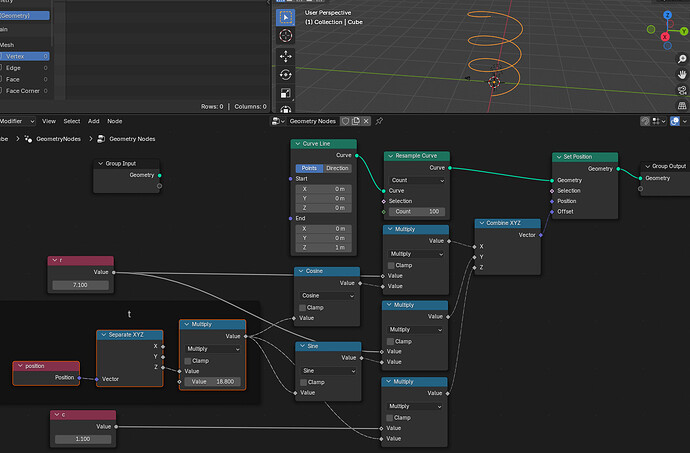
Task: Click the blue Z axis gizmo handle
Action: [x=668, y=15]
